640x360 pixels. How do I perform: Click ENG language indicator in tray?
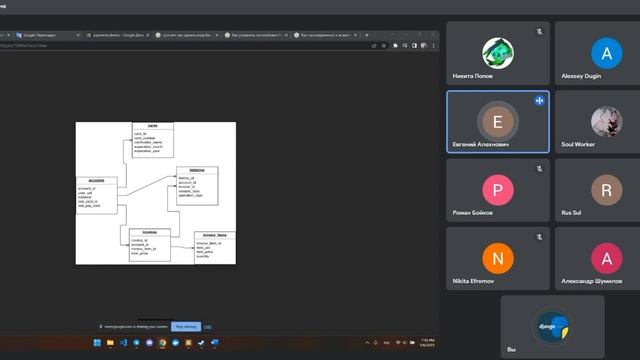387,343
